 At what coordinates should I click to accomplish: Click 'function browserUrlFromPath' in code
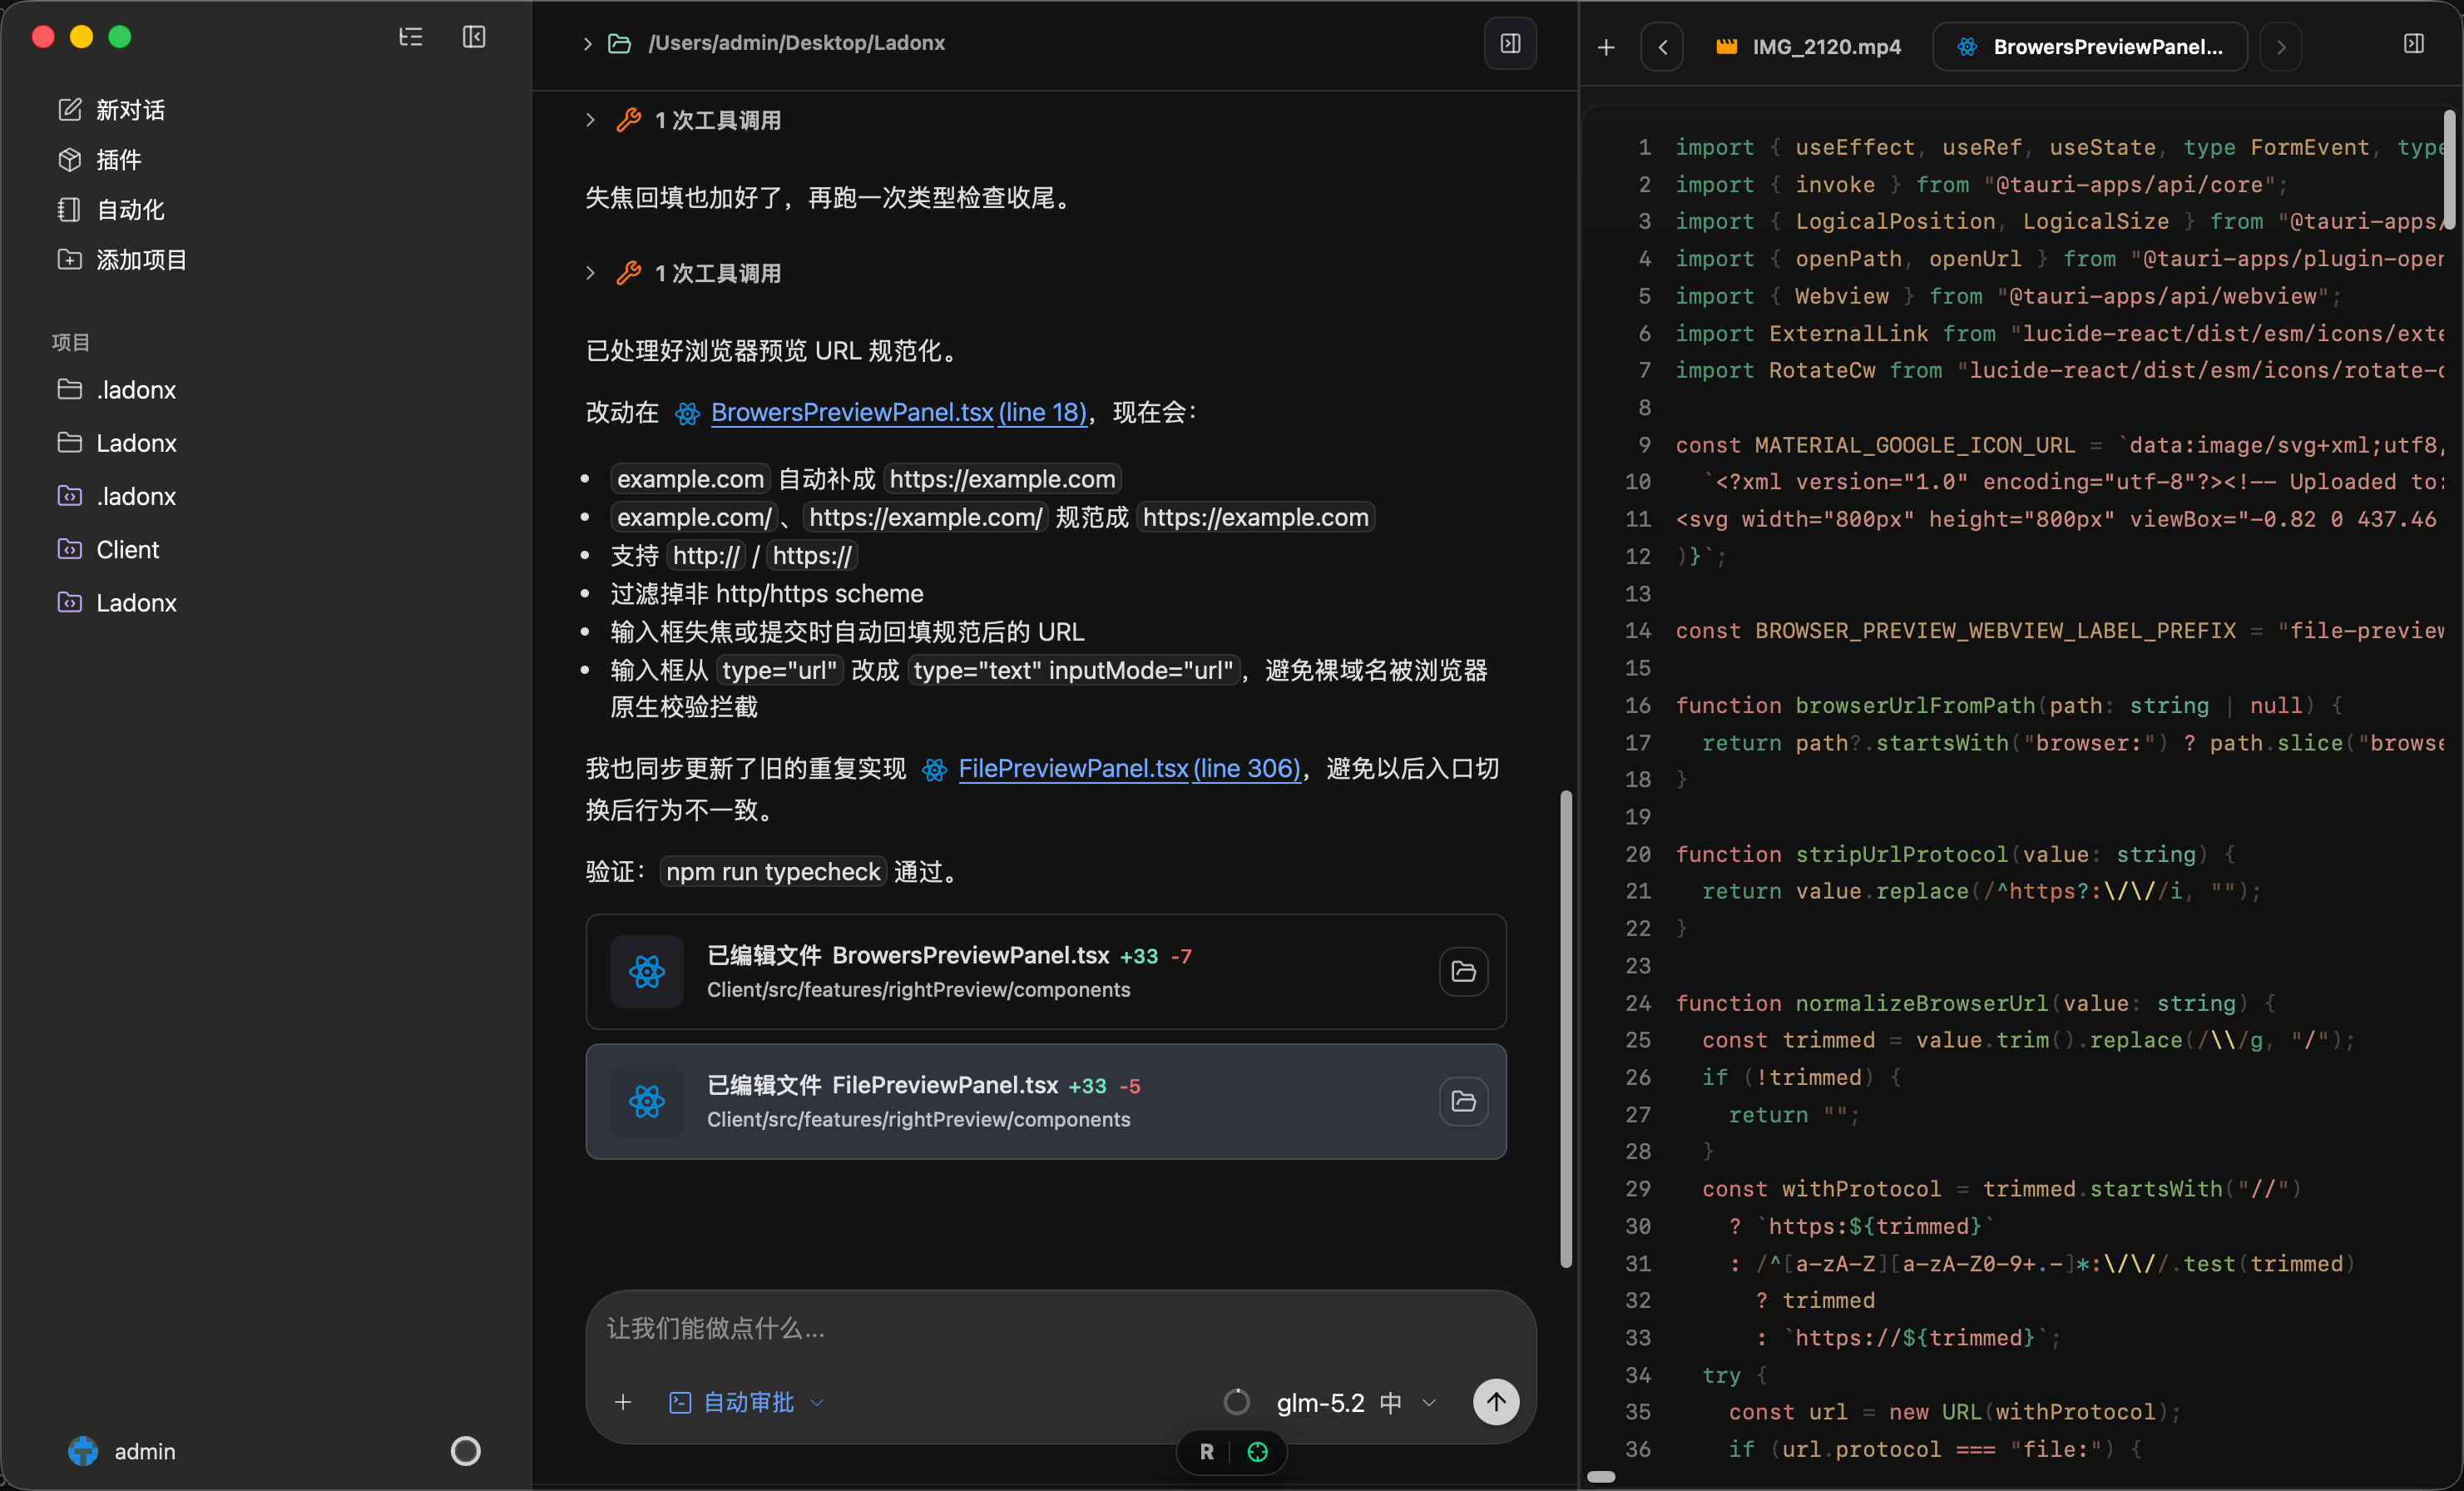1855,705
